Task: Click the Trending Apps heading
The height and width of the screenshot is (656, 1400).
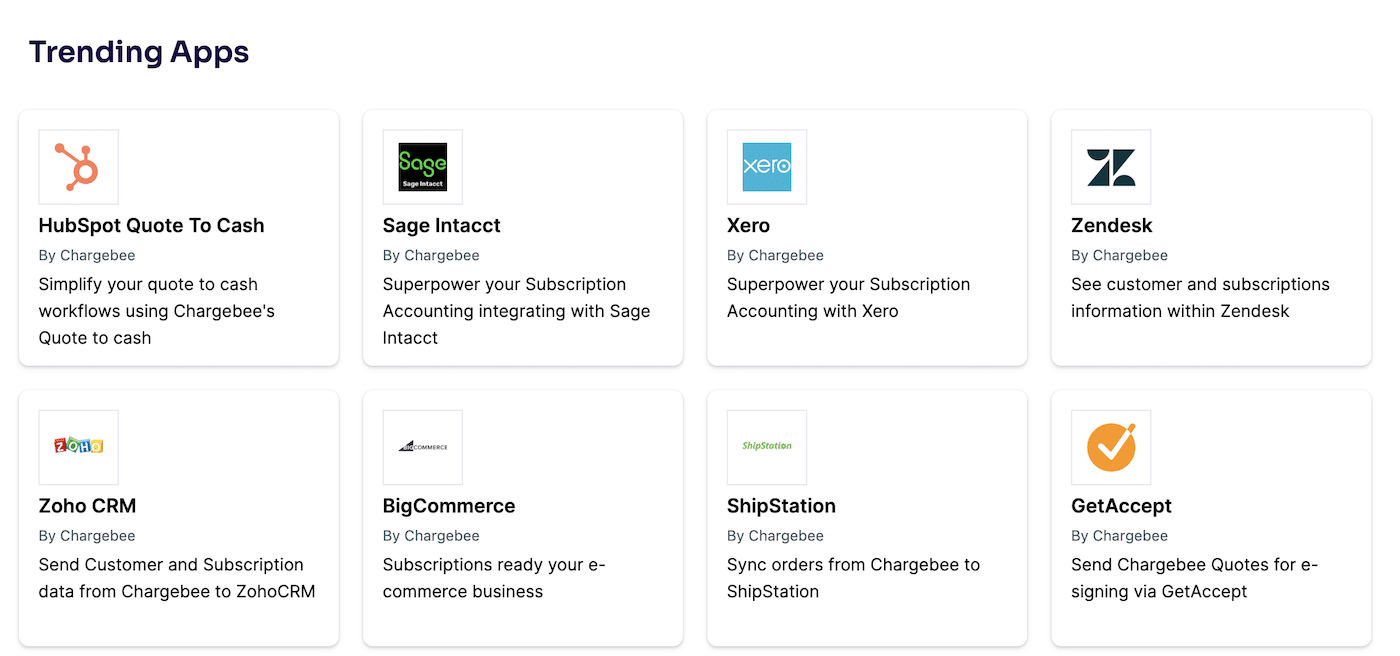Action: (139, 51)
